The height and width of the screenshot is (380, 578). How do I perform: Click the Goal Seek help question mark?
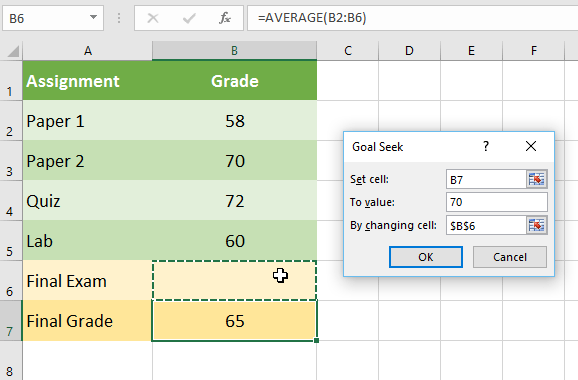(486, 146)
